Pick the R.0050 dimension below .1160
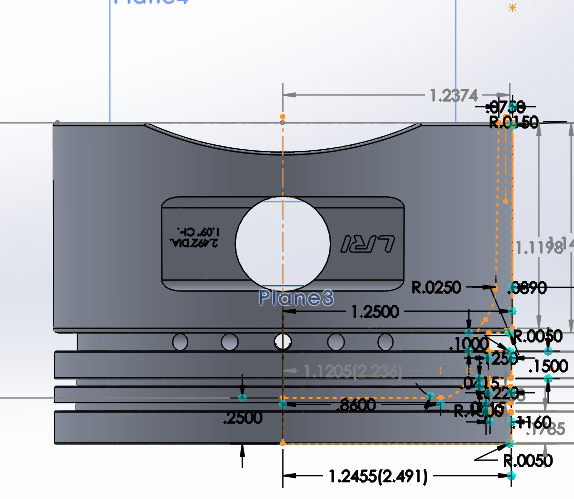Screen dimensions: 574x499 click(528, 460)
